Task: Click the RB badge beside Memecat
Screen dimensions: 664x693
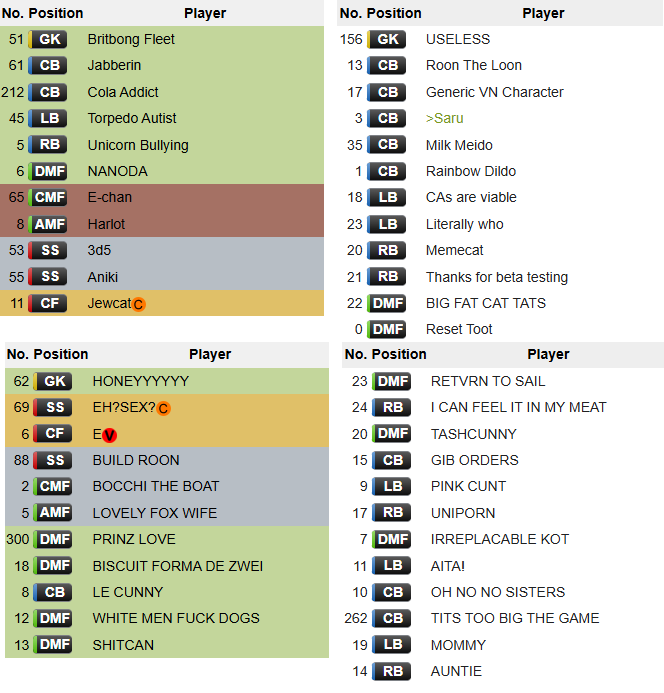Action: (386, 250)
